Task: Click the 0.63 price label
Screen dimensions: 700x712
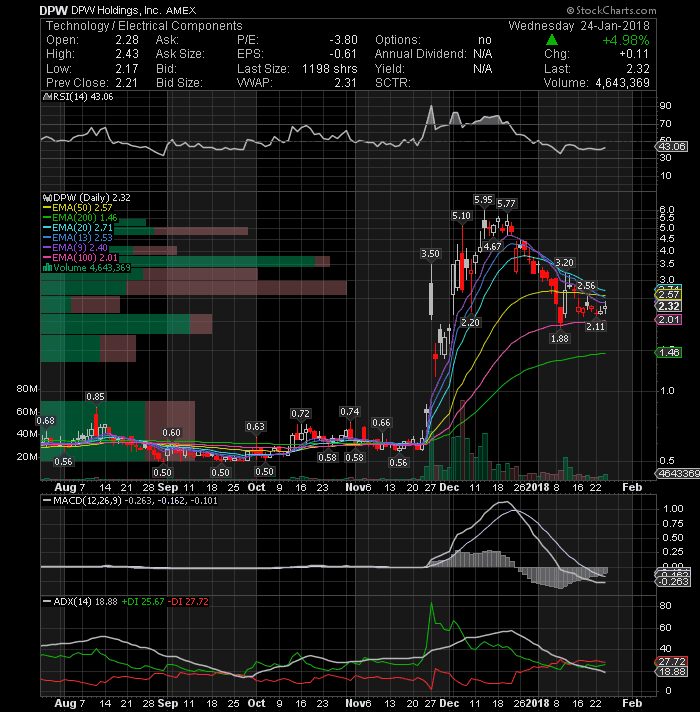Action: tap(255, 427)
